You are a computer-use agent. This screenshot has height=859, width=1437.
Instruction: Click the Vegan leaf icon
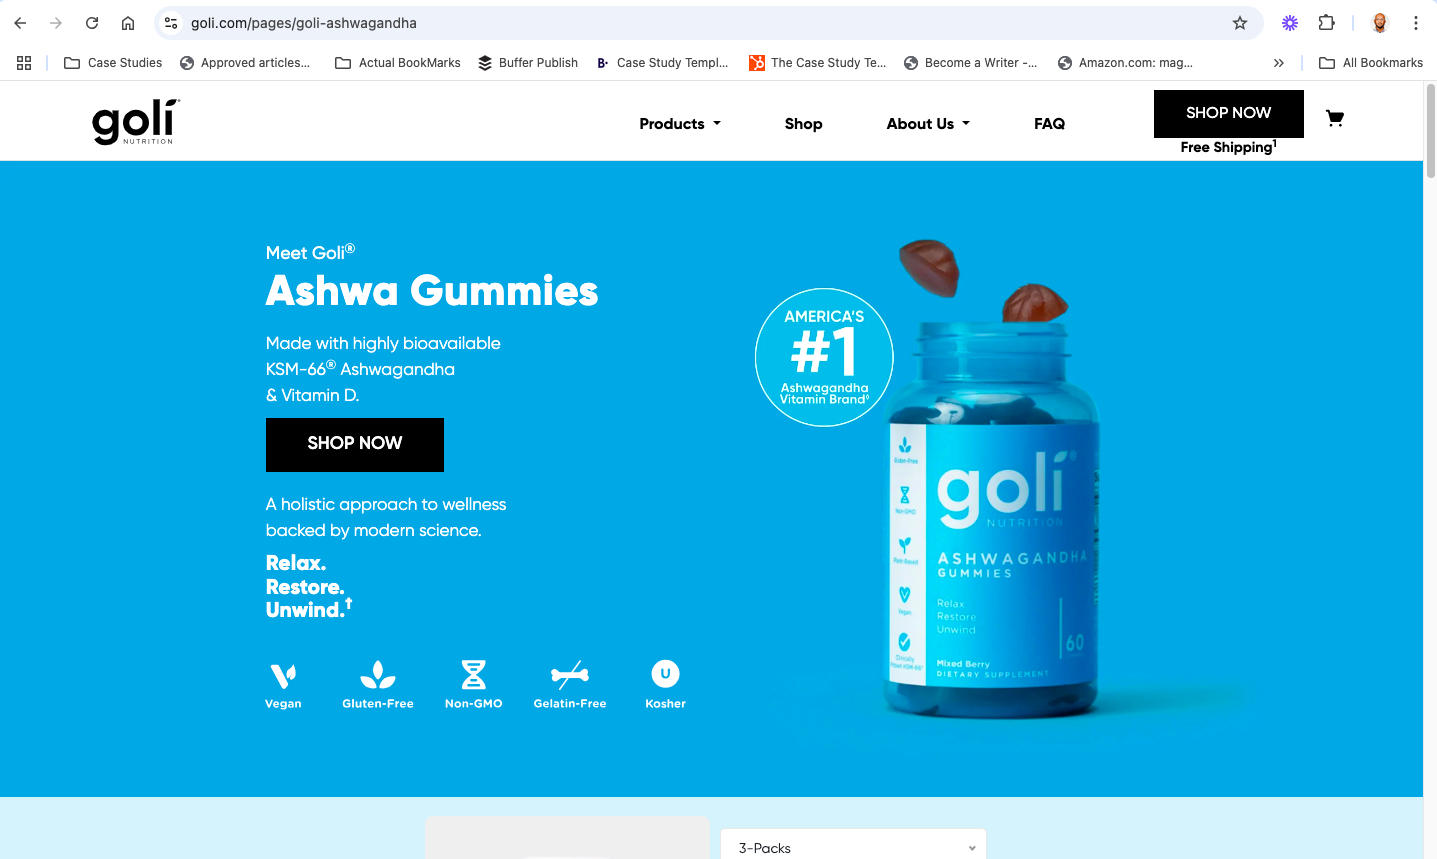pyautogui.click(x=283, y=676)
